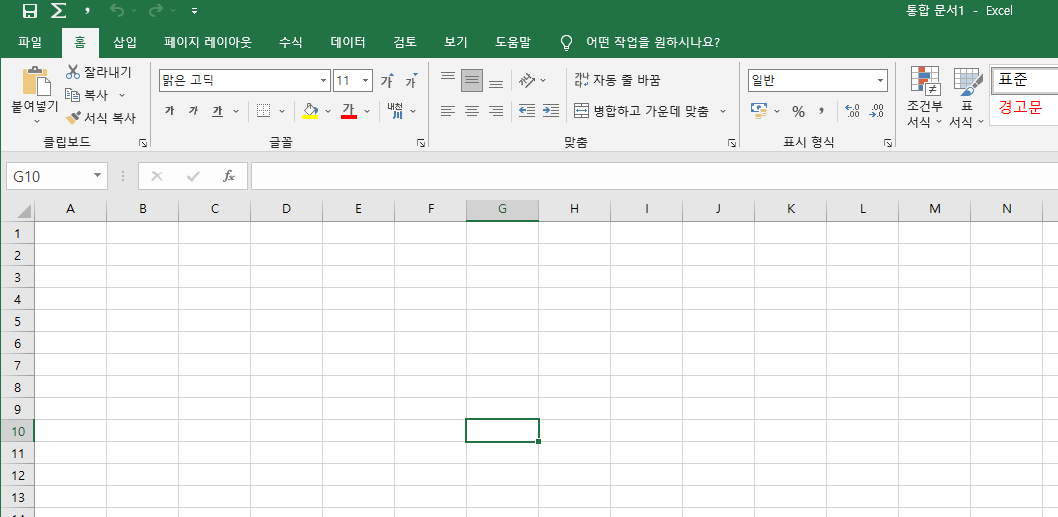Decrease font size with the small 가 icon
Image resolution: width=1058 pixels, height=517 pixels.
pos(412,81)
